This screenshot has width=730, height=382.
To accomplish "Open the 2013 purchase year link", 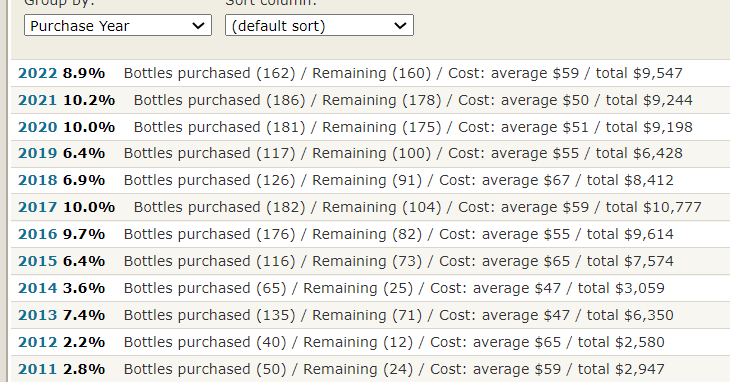I will pyautogui.click(x=38, y=315).
